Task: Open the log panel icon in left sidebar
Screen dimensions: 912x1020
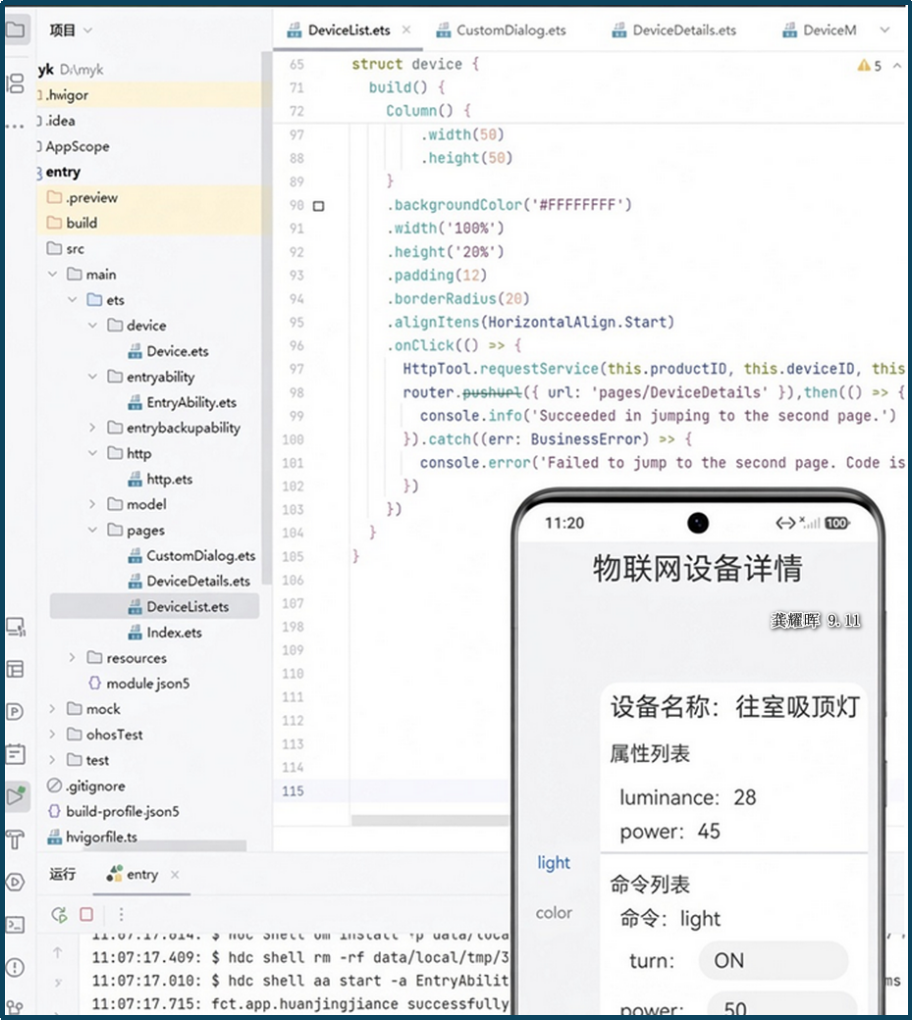Action: tap(16, 754)
